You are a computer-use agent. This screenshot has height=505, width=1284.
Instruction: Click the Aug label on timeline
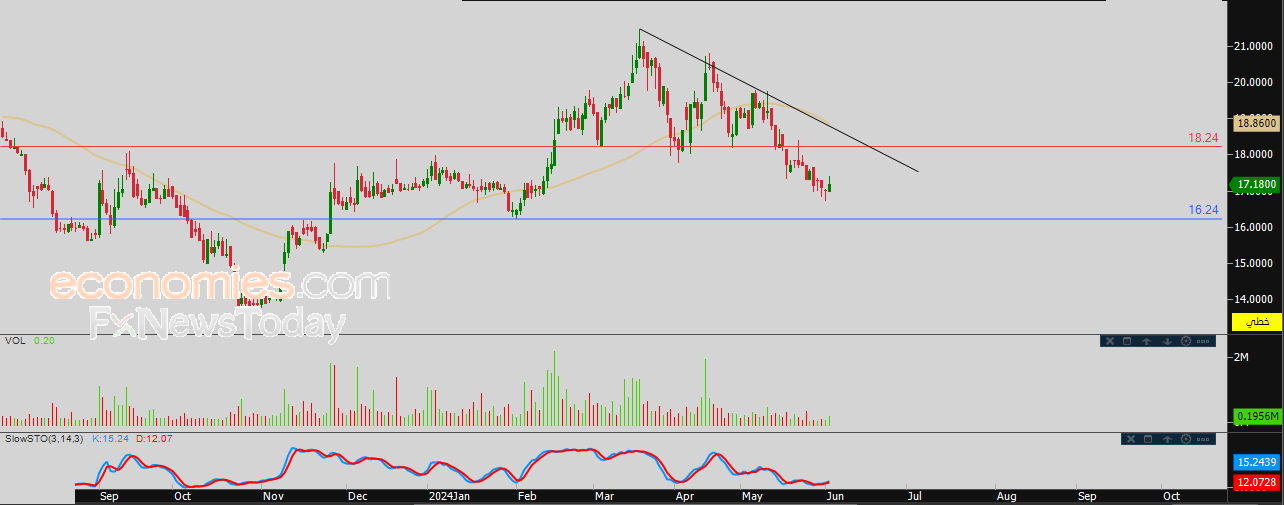pos(1006,495)
